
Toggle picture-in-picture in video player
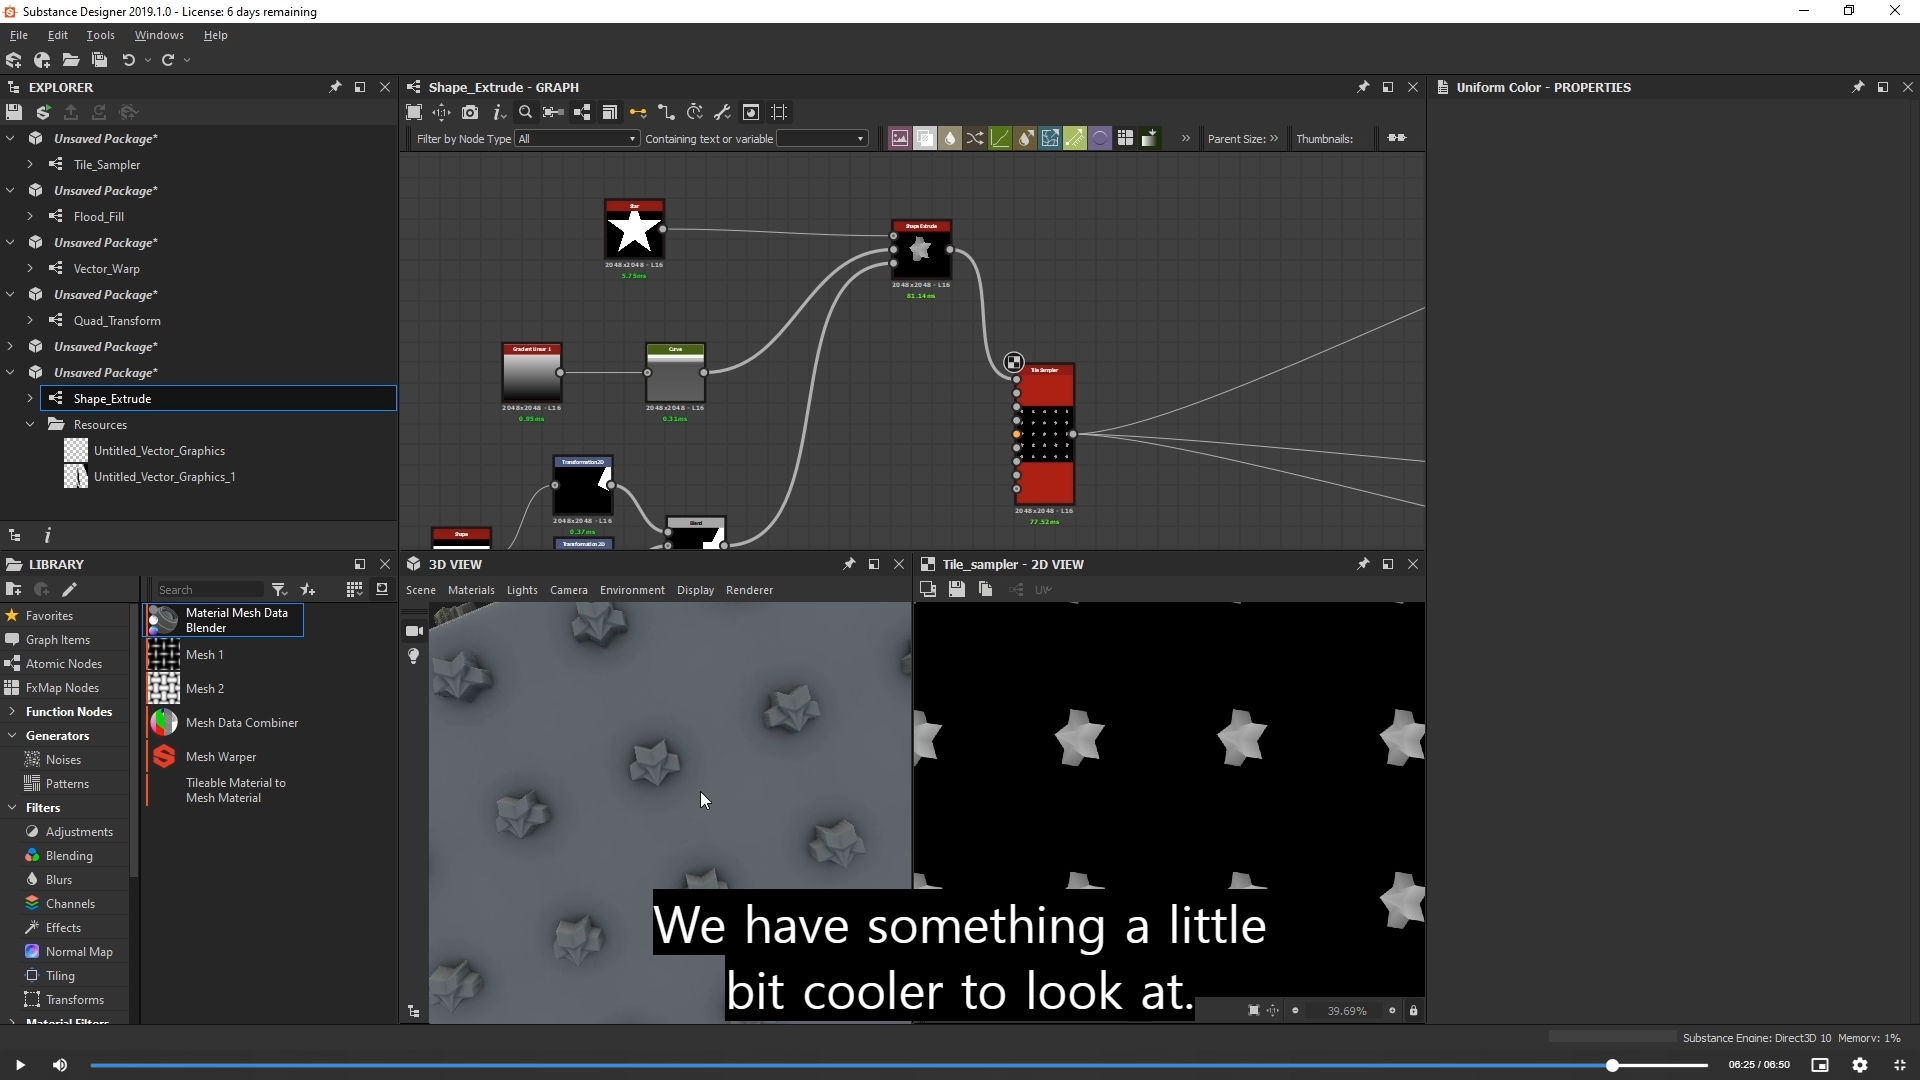pos(1820,1065)
